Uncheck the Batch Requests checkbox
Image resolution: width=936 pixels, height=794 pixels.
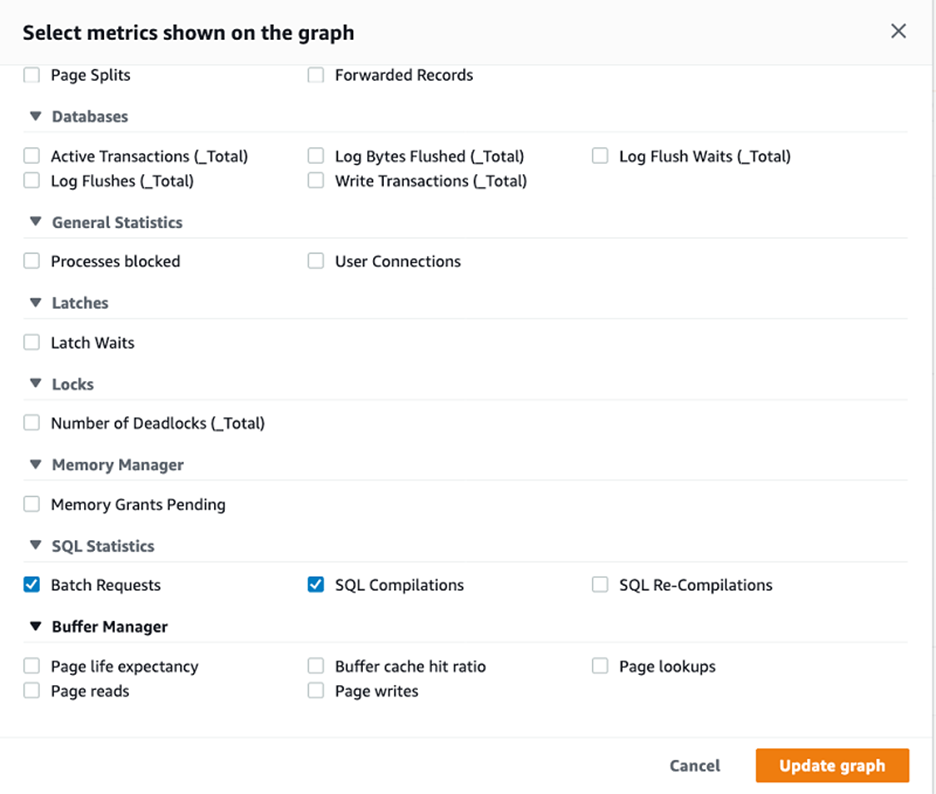pos(32,585)
